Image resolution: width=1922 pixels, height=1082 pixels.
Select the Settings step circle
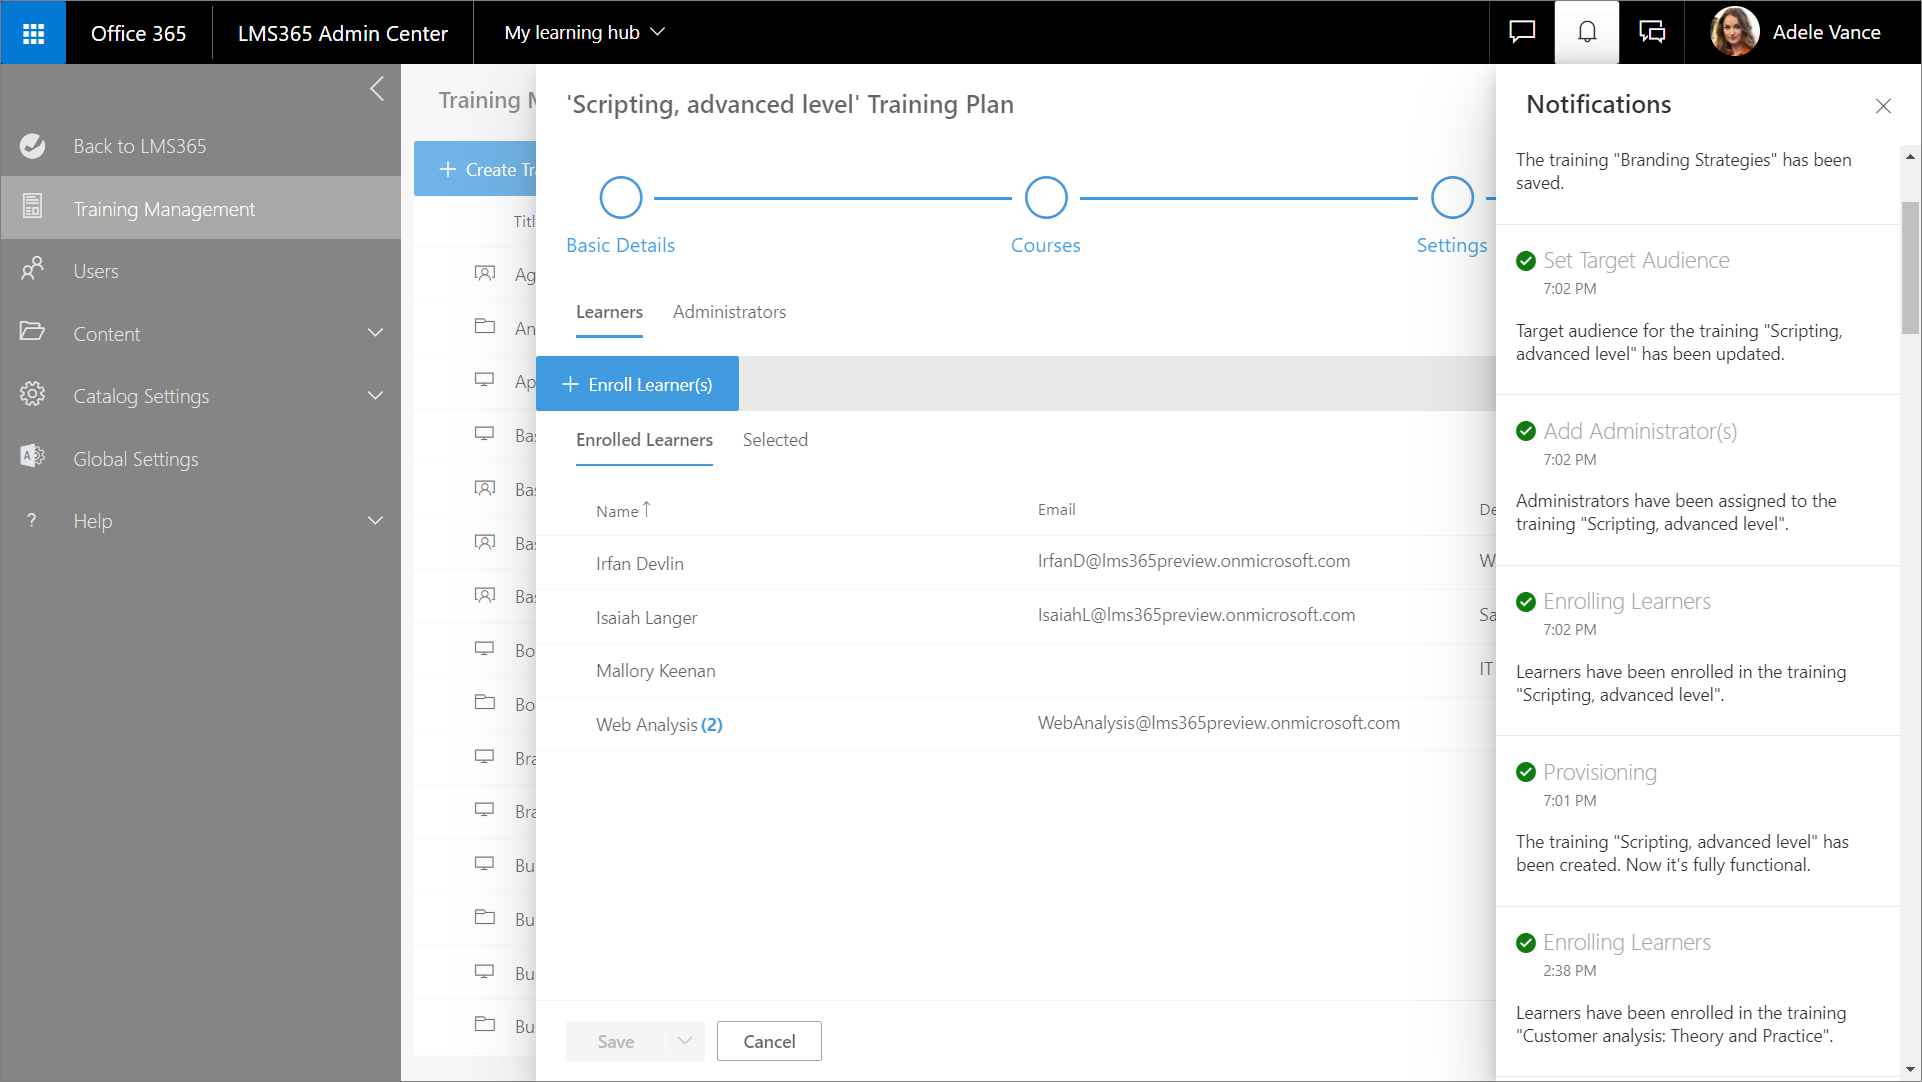[x=1452, y=198]
